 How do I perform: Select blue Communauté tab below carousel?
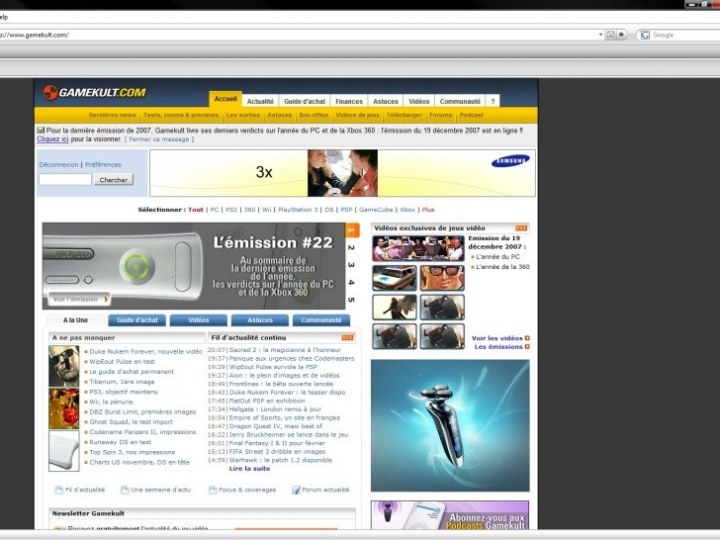(x=321, y=320)
